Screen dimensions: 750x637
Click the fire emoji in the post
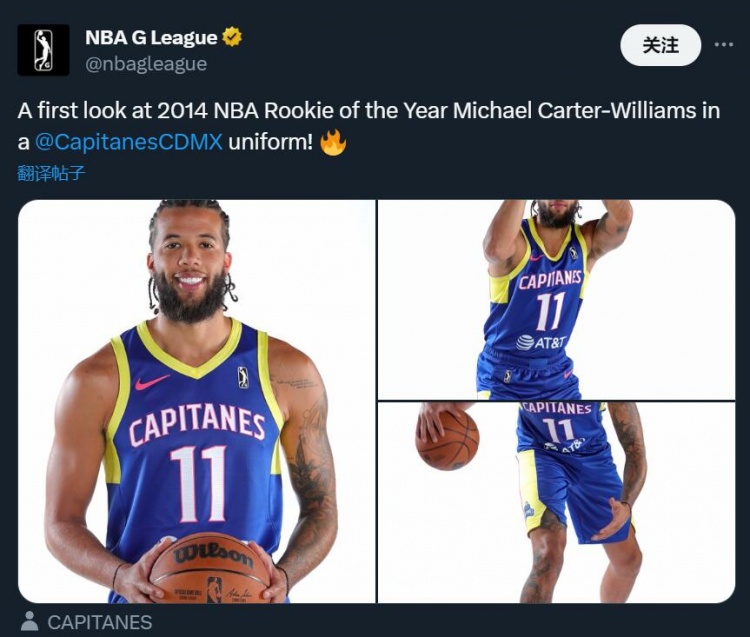(x=333, y=142)
